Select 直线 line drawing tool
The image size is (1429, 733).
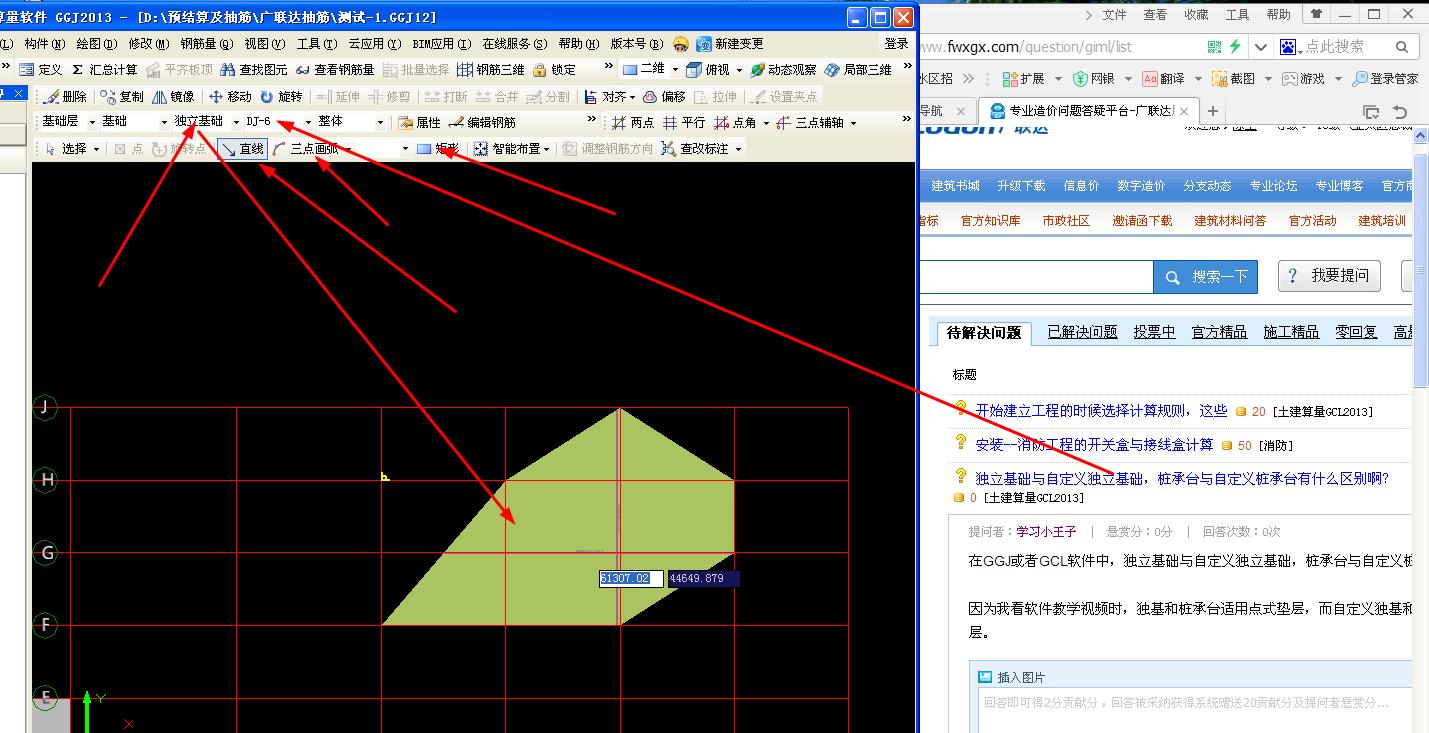click(243, 148)
